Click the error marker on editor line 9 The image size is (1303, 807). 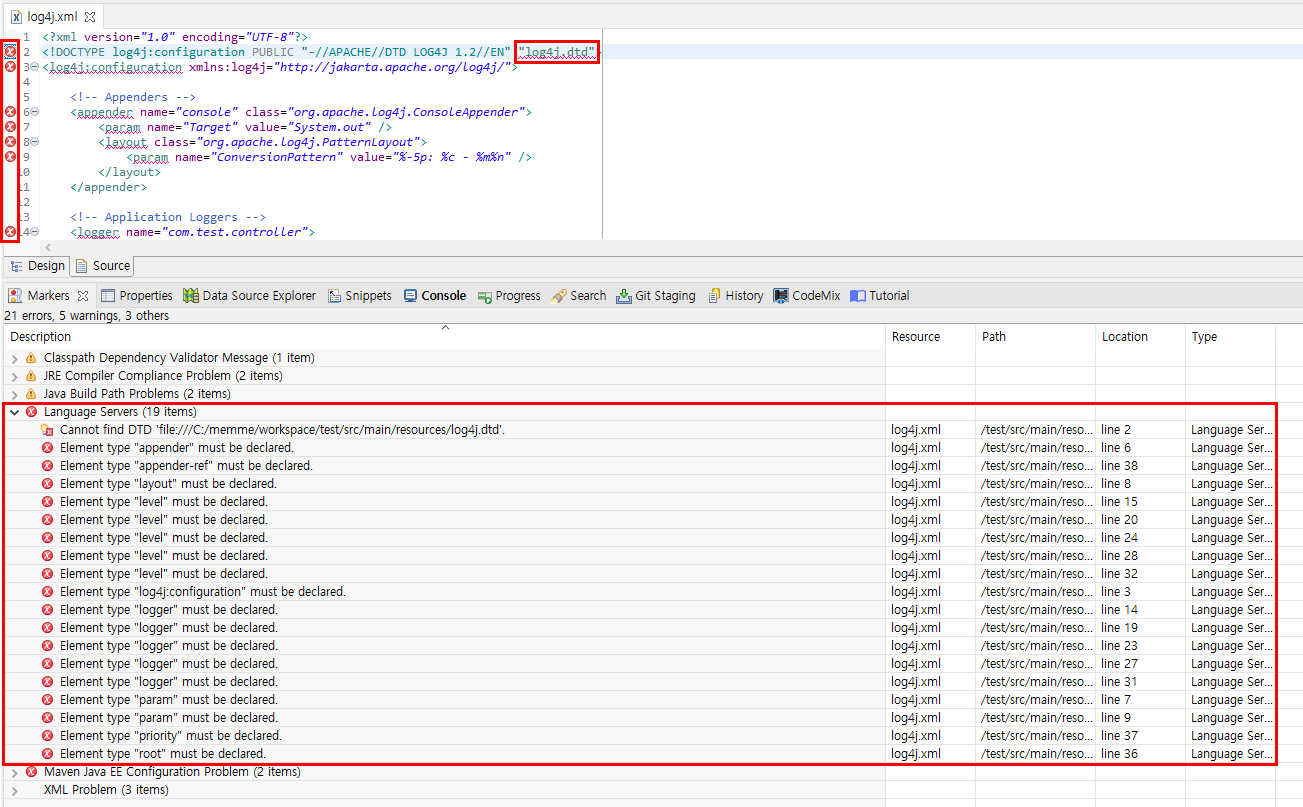point(10,157)
